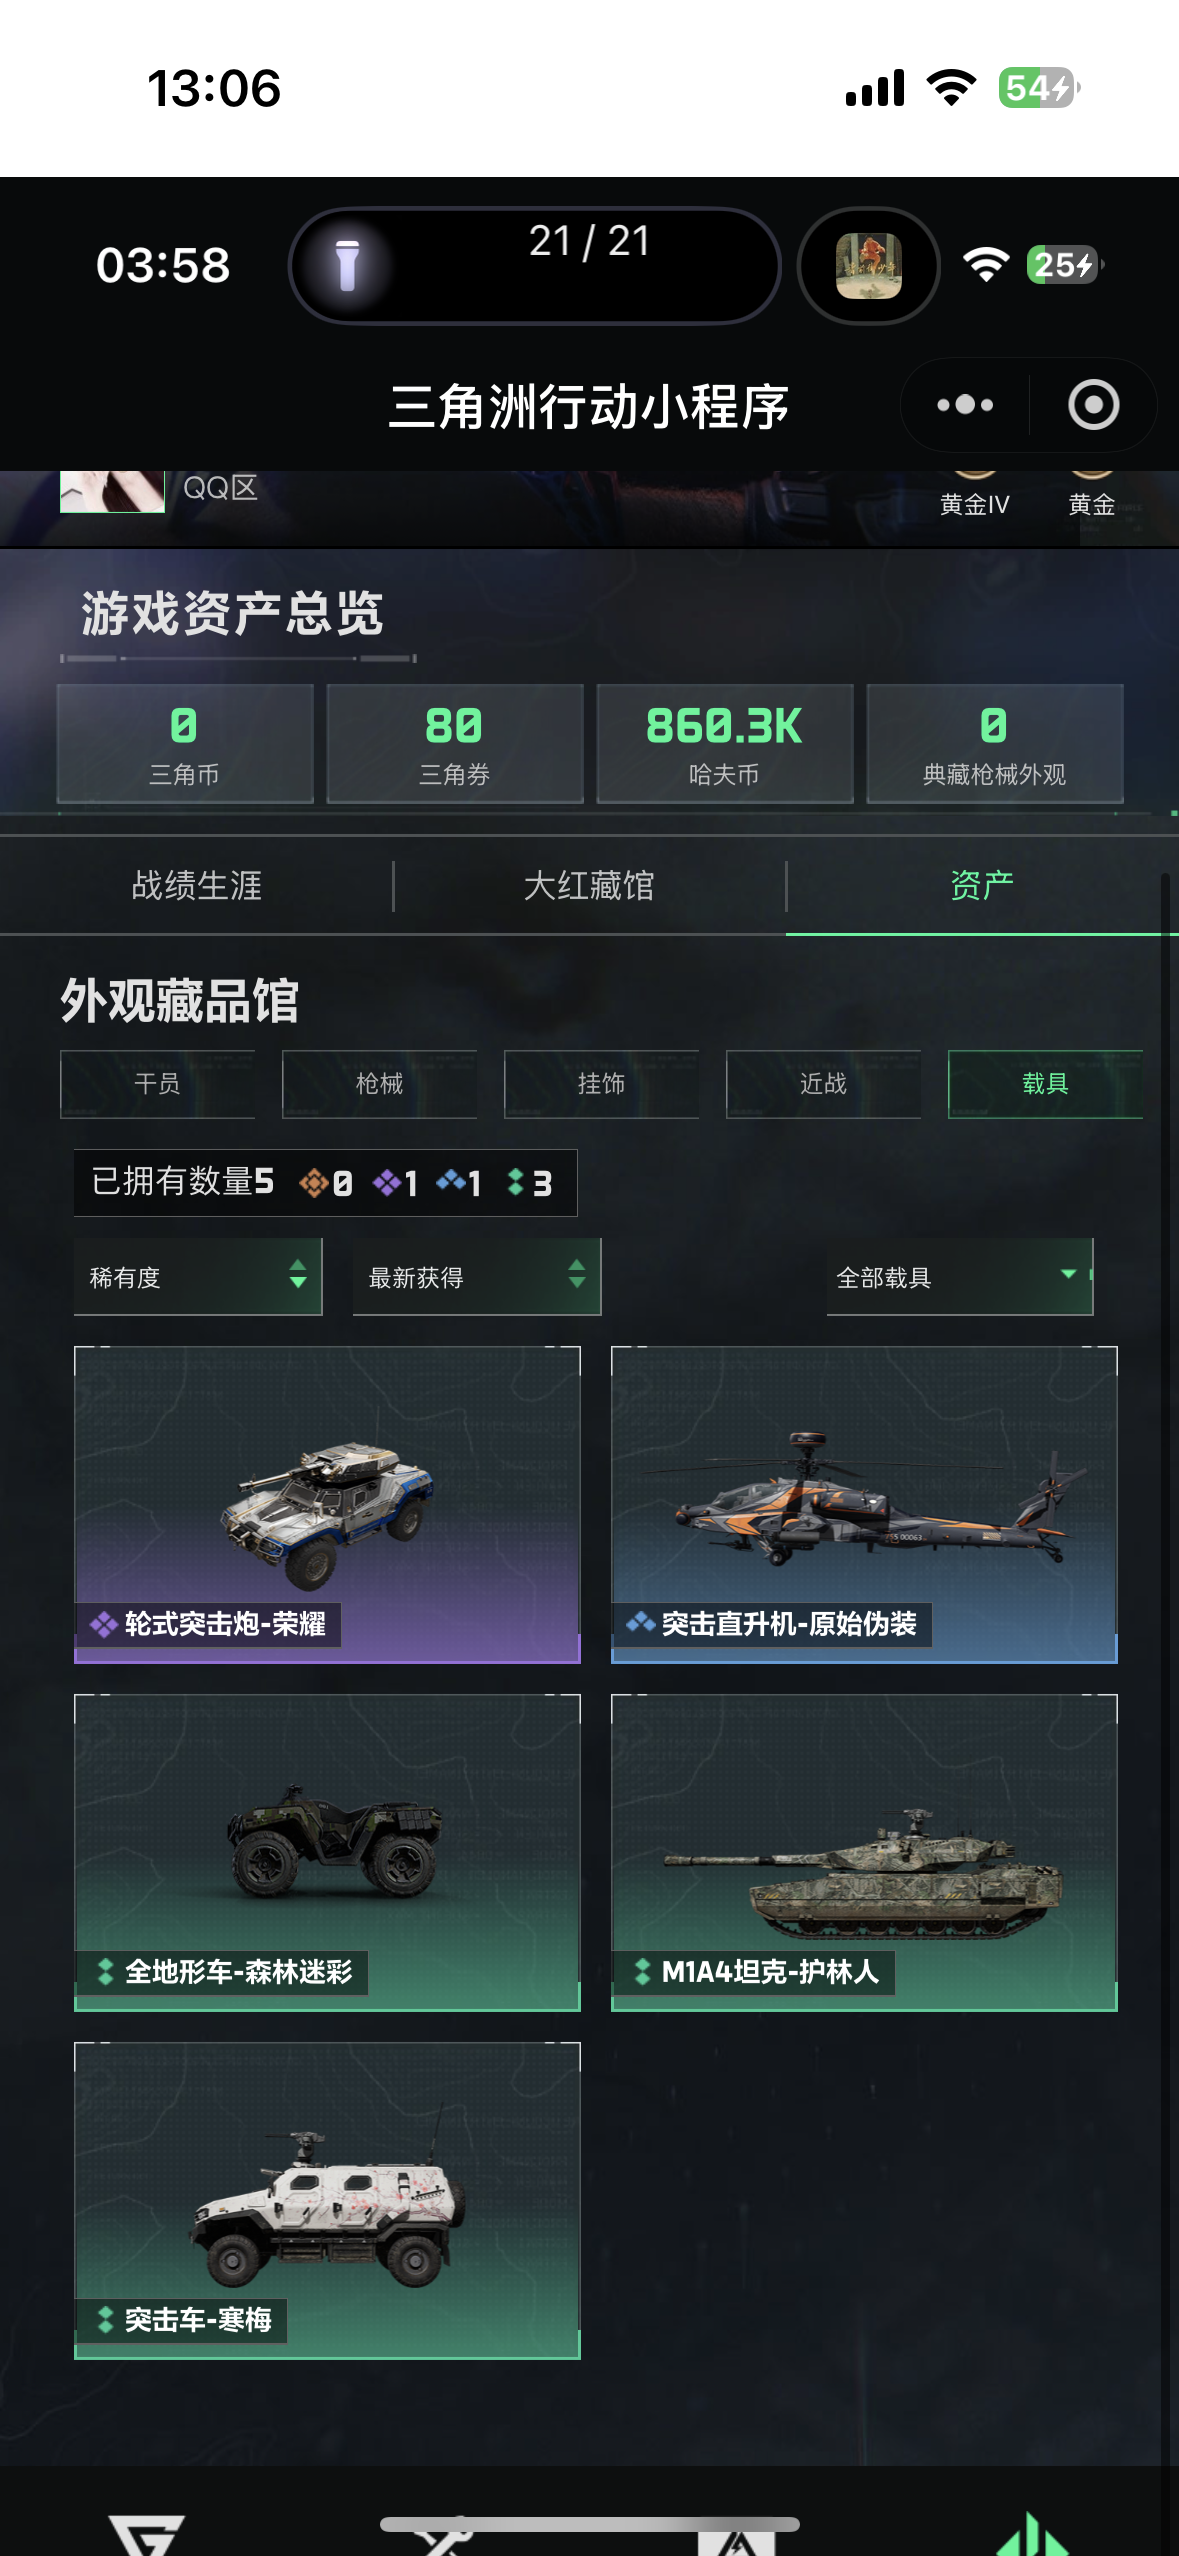Viewport: 1179px width, 2556px height.
Task: Open the game thumbnail in the status pill
Action: [868, 266]
